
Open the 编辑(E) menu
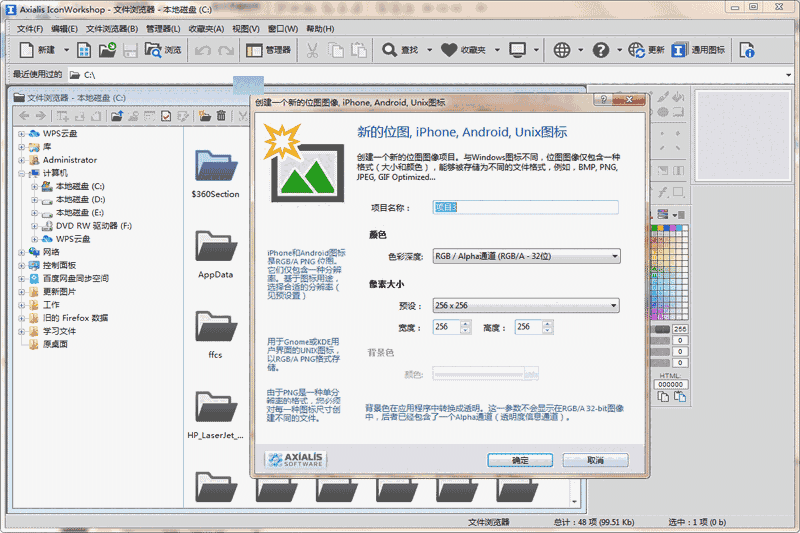pyautogui.click(x=64, y=29)
